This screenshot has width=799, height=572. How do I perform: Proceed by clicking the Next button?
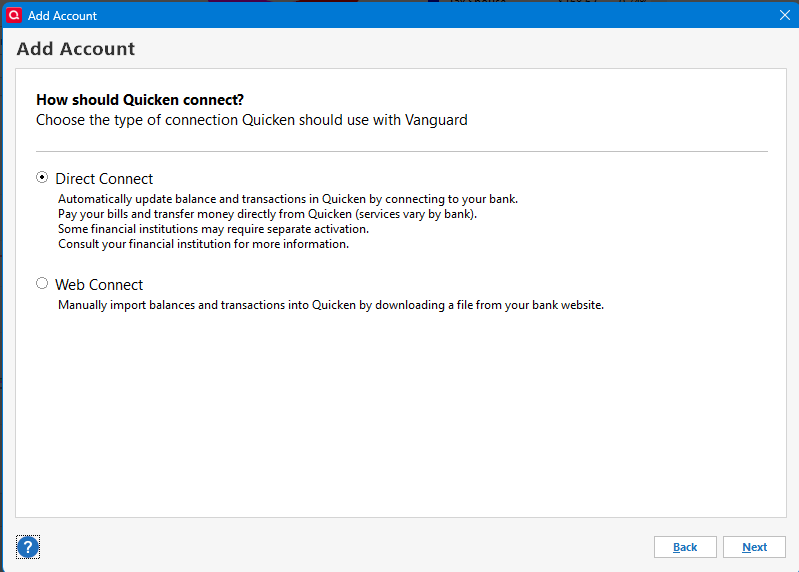(754, 547)
